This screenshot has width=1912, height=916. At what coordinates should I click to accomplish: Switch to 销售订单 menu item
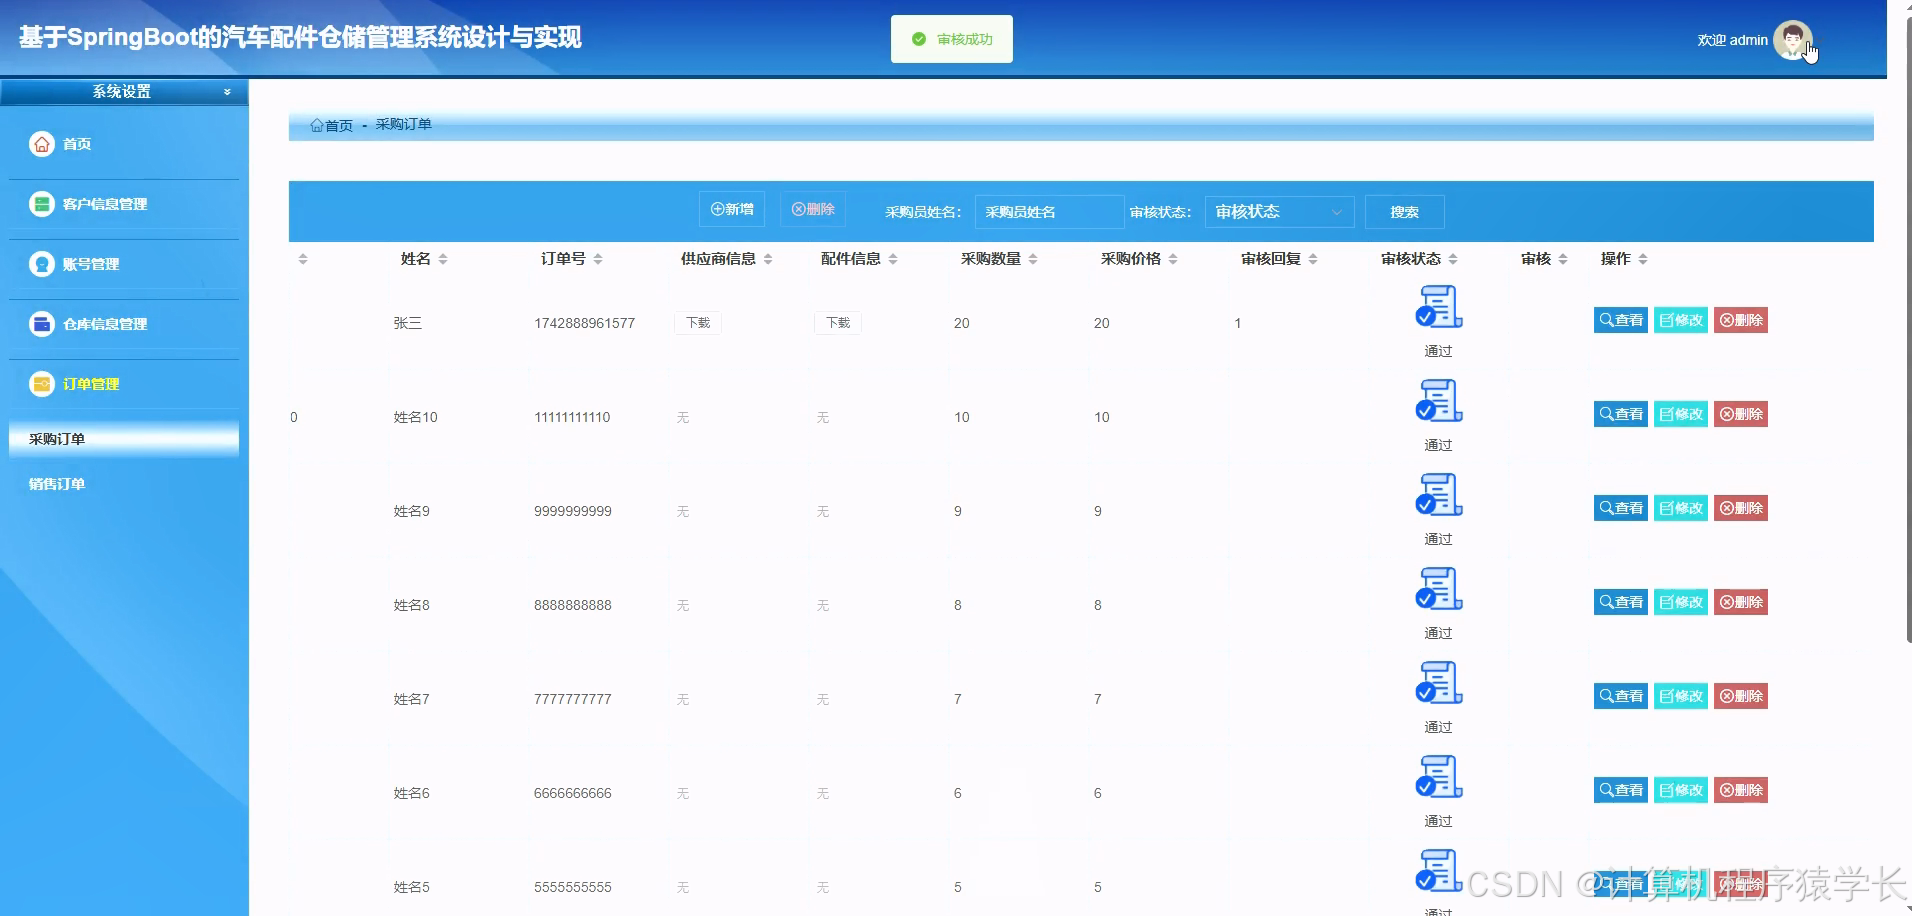tap(56, 483)
